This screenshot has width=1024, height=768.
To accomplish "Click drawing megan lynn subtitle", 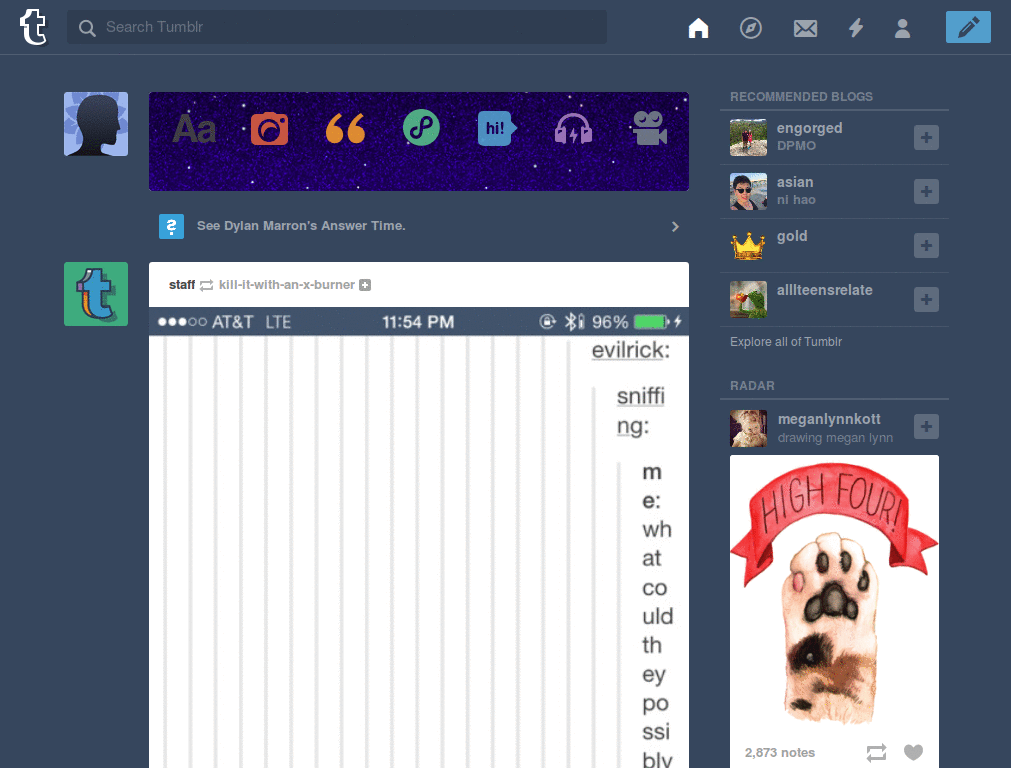I will tap(835, 438).
